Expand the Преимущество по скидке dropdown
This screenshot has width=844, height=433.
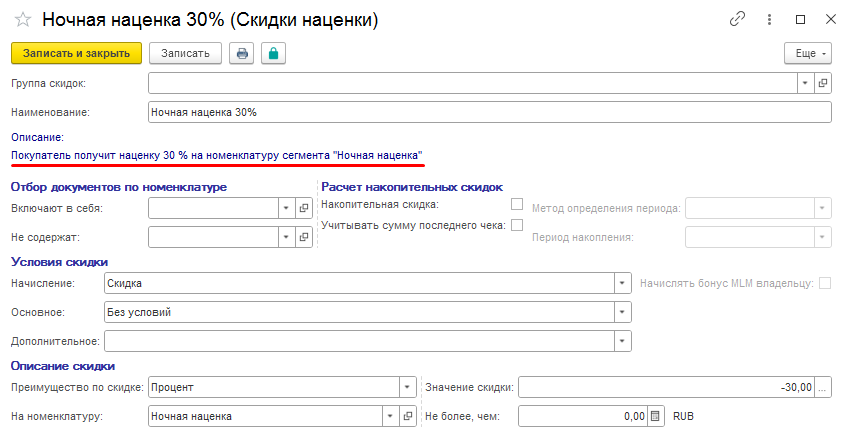coord(407,387)
